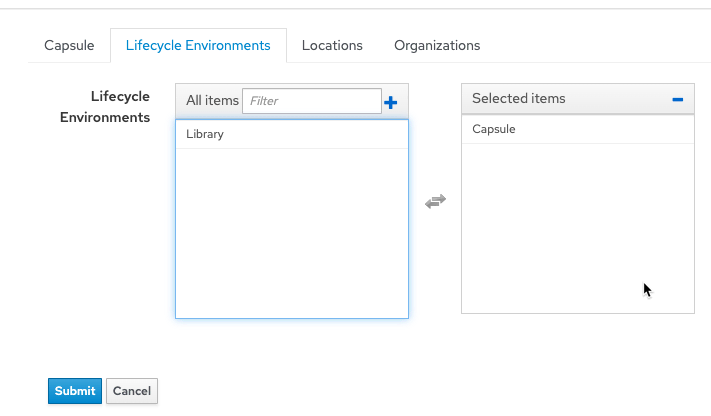
Task: Switch to the Capsule tab
Action: tap(69, 45)
